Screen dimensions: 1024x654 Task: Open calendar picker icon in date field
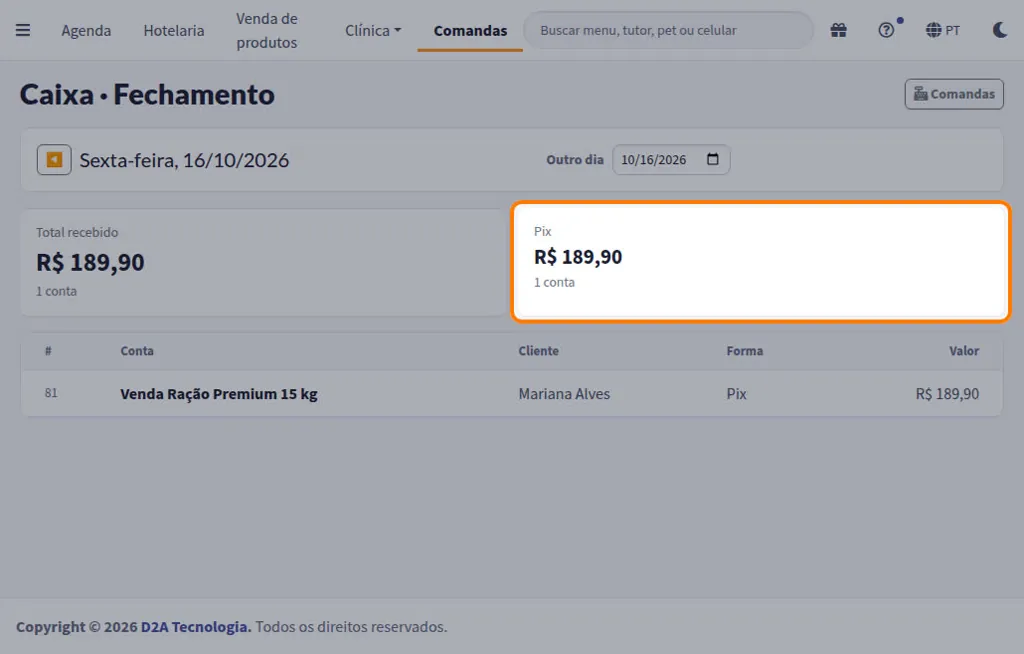click(x=713, y=159)
